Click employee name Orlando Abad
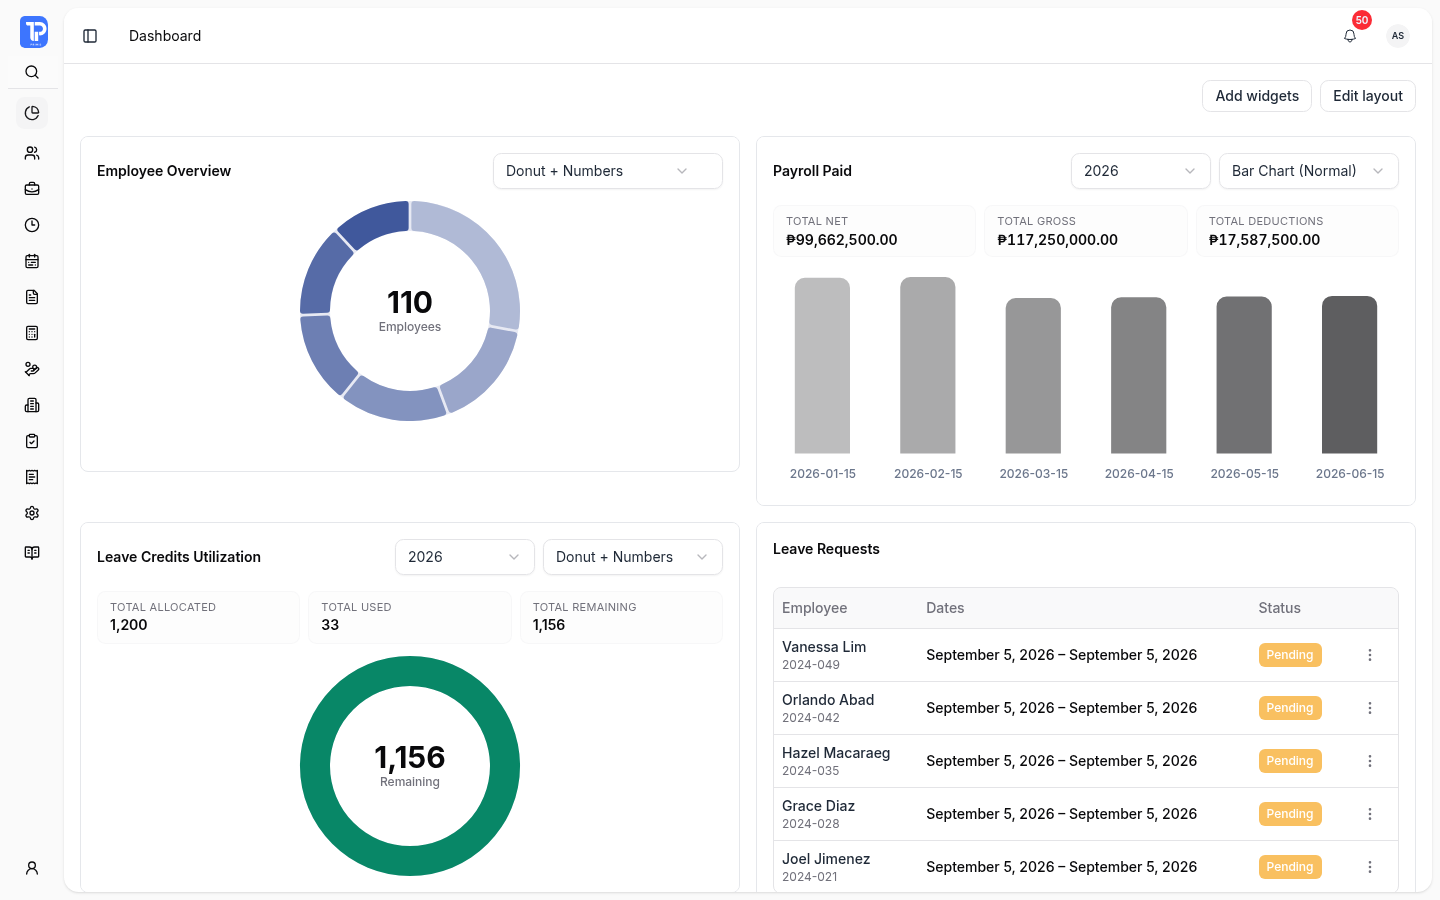Screen dimensions: 1440x900 [x=828, y=700]
